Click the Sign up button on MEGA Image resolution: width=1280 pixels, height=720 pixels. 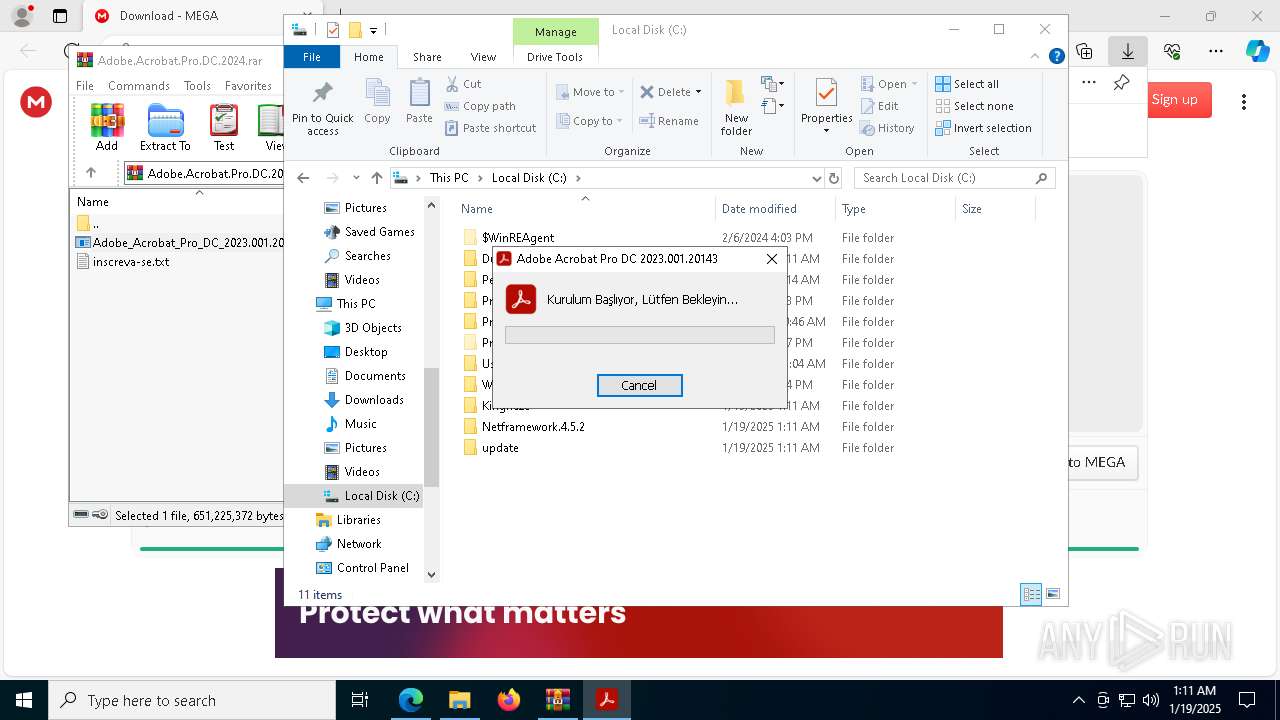tap(1174, 99)
